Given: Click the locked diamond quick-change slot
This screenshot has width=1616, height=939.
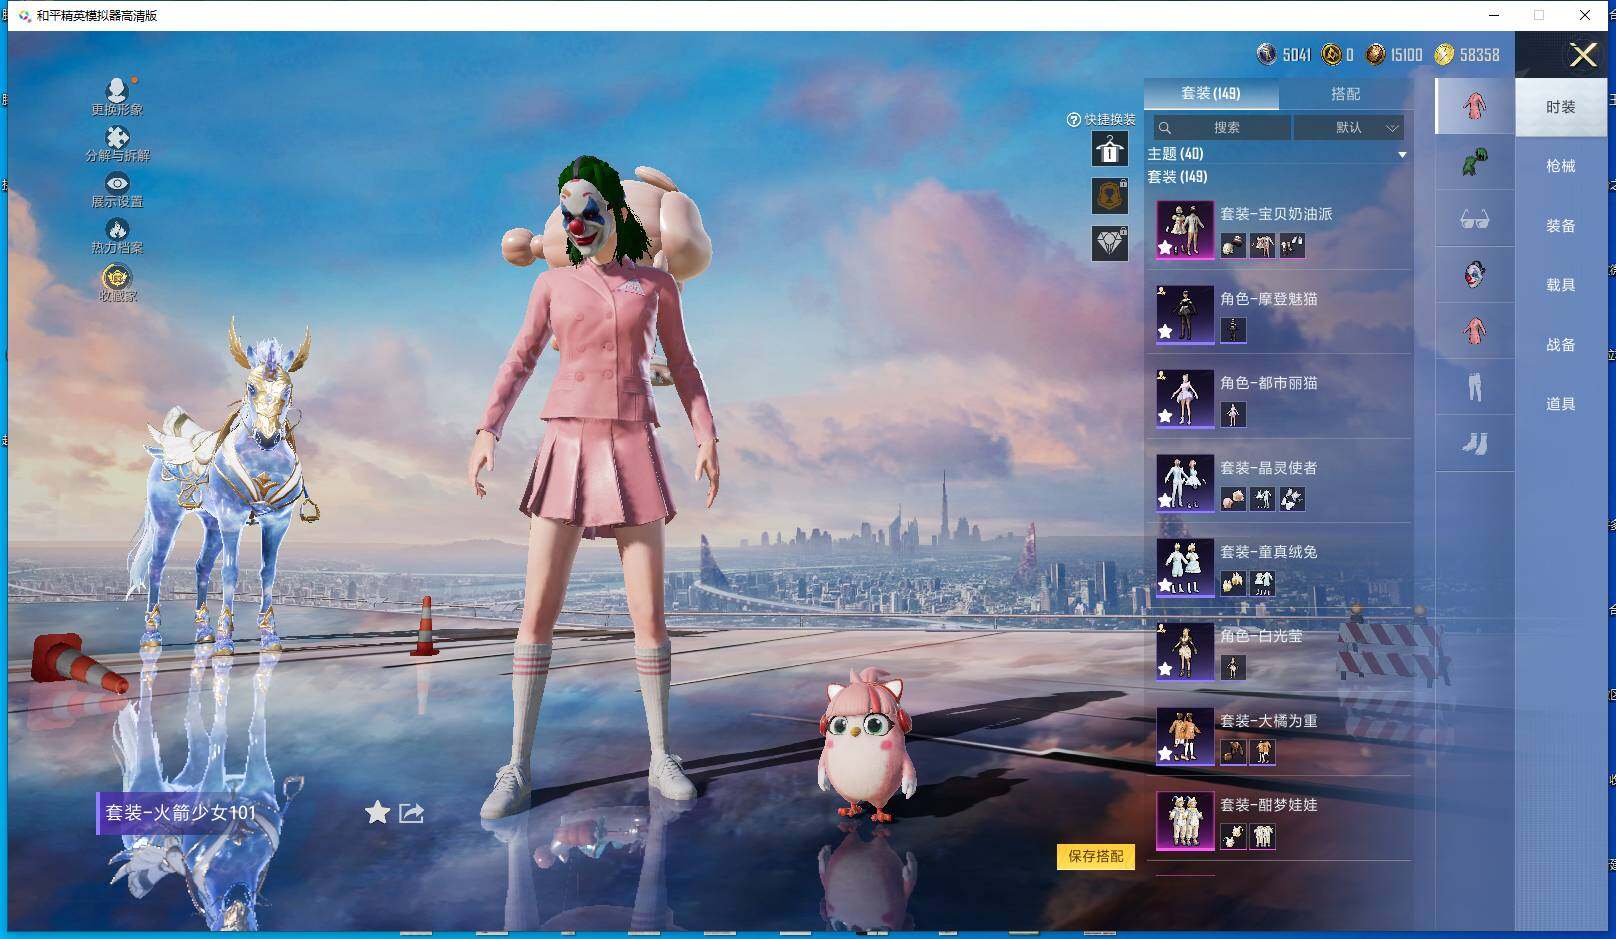Looking at the screenshot, I should (x=1110, y=243).
